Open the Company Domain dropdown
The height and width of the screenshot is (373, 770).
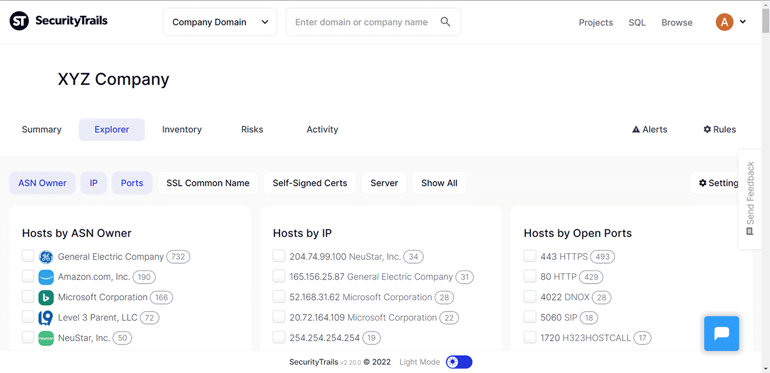click(220, 22)
